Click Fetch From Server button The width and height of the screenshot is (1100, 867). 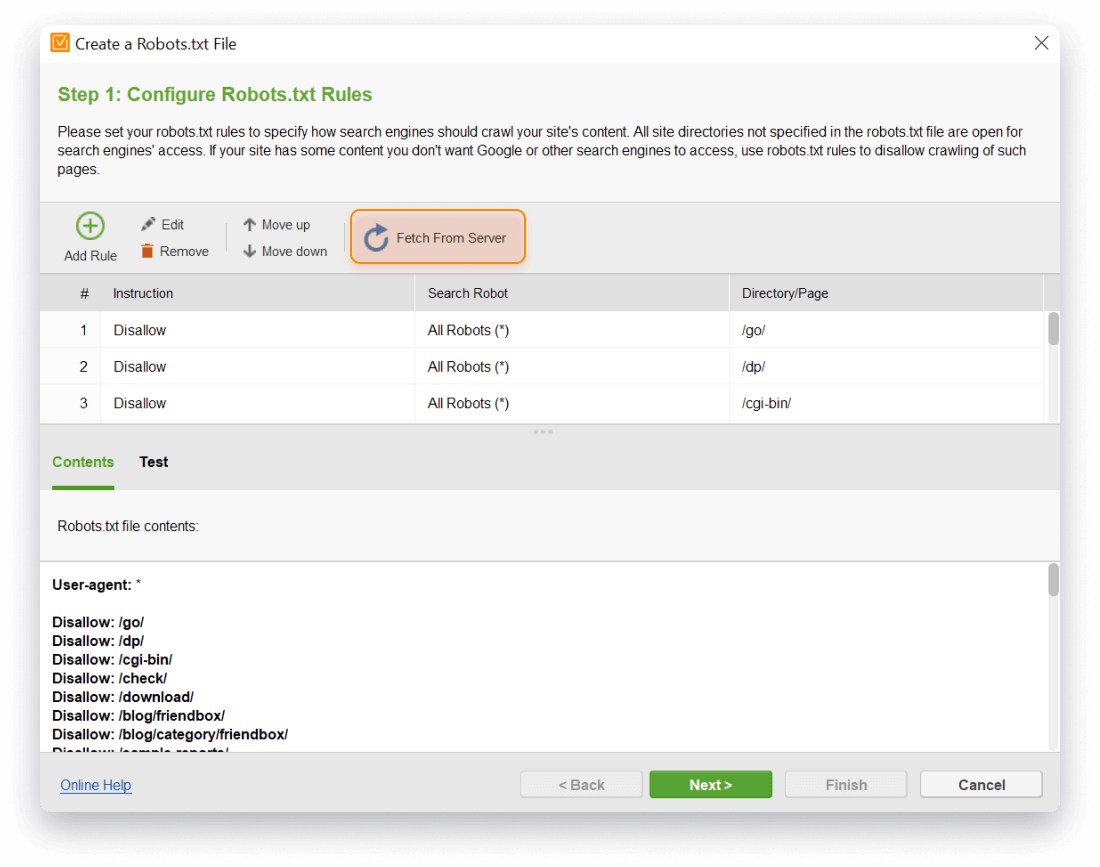coord(438,237)
